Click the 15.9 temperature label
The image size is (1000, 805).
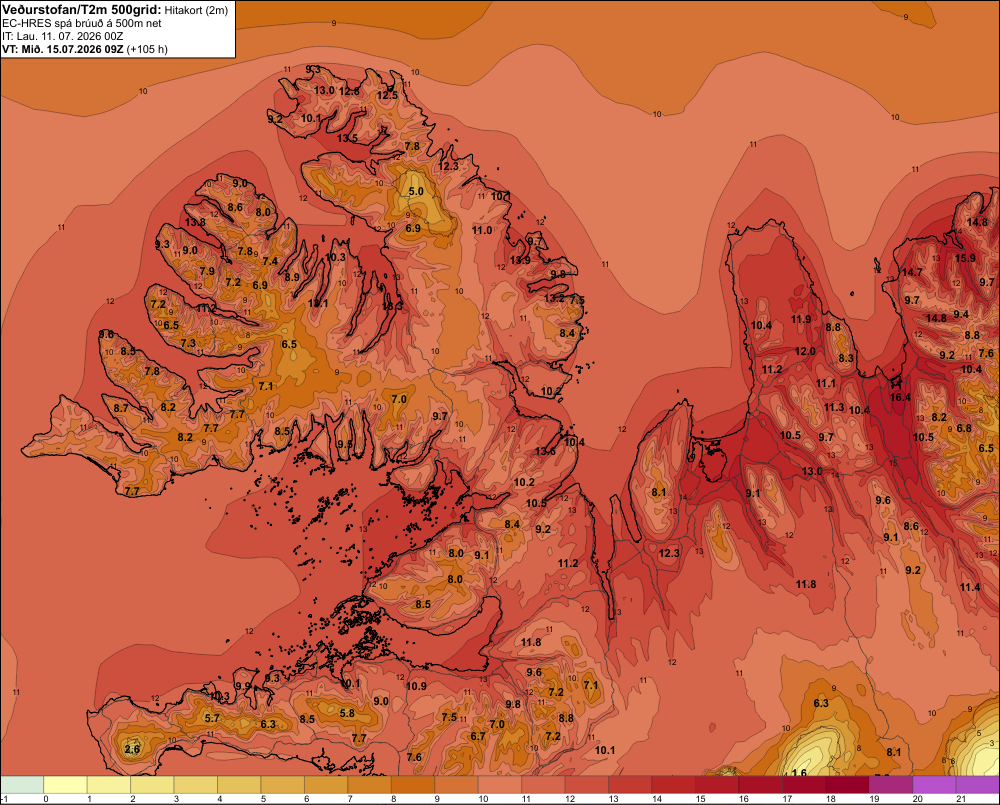point(965,258)
